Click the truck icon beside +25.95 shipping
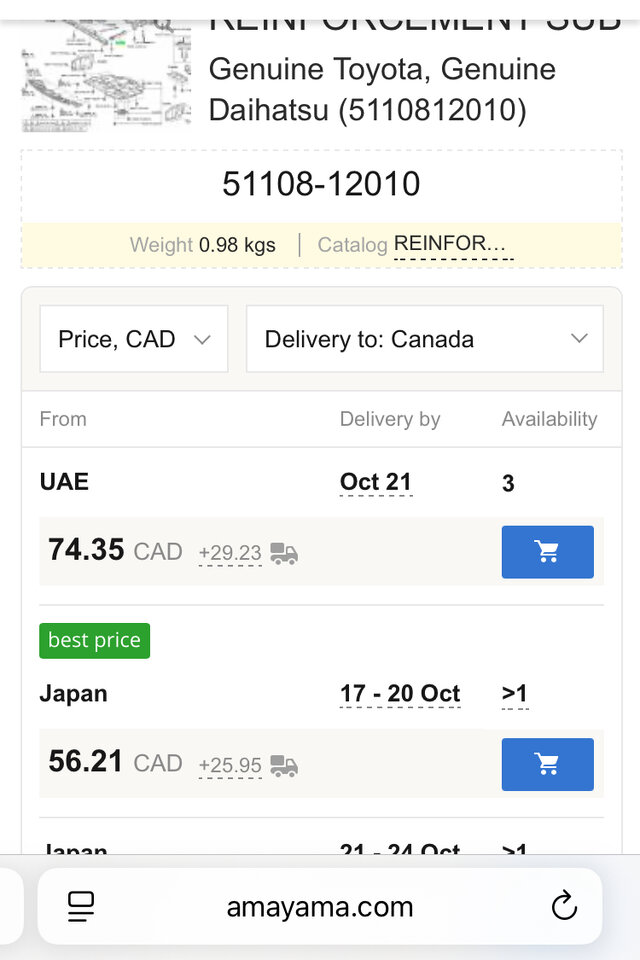Screen dimensions: 640x960 click(284, 766)
